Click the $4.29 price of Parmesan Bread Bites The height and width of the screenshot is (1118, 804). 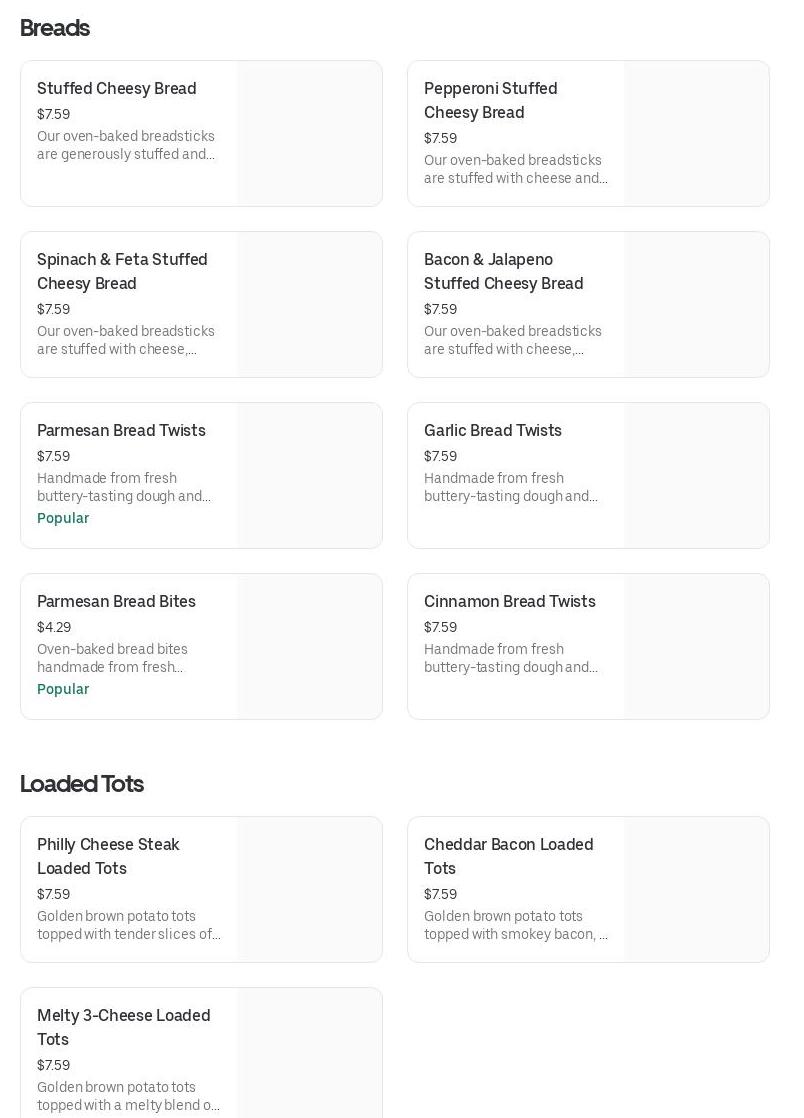54,628
